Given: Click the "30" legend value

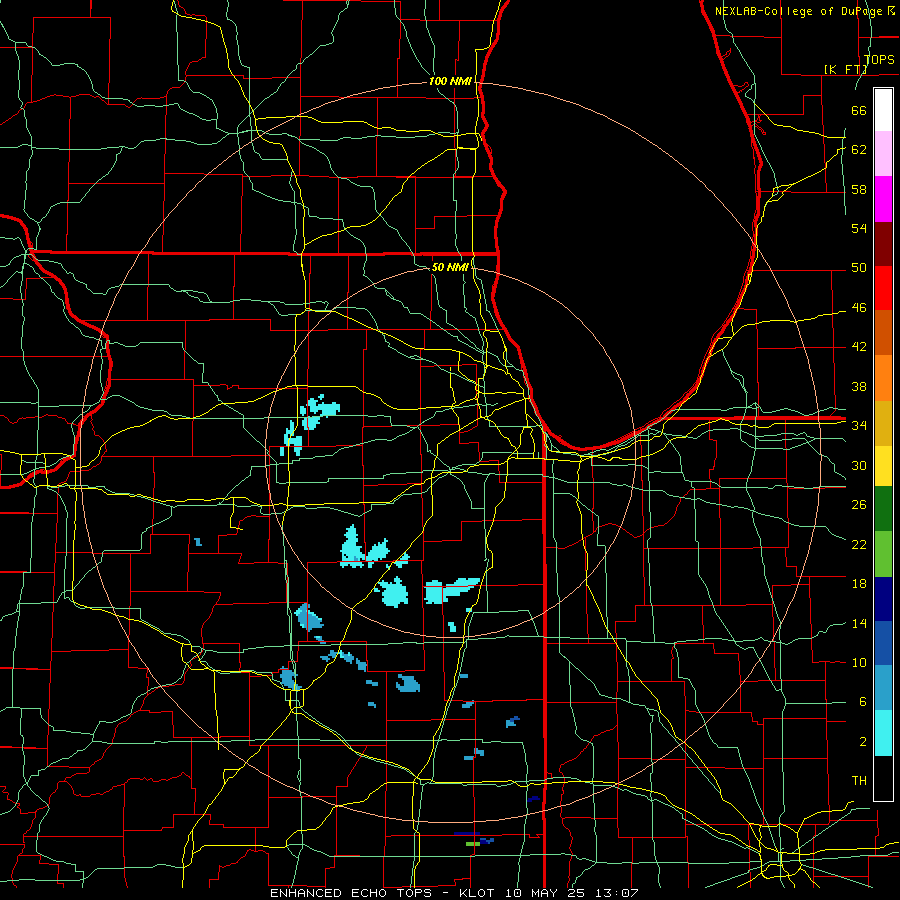Looking at the screenshot, I should tap(859, 465).
